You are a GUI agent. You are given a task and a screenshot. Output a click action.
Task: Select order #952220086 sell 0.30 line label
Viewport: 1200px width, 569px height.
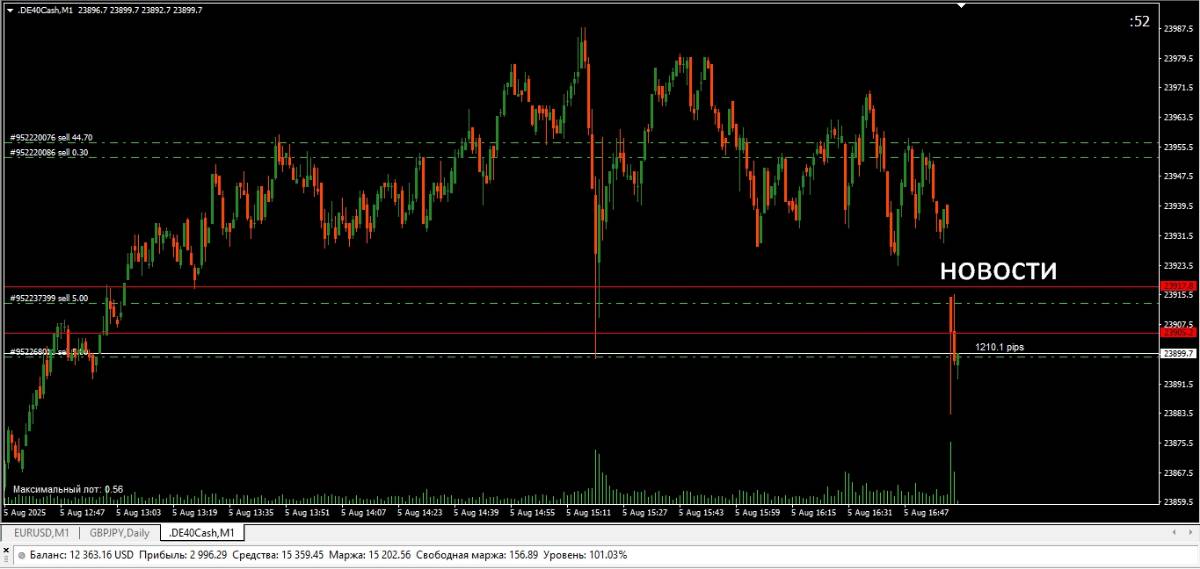[x=49, y=152]
